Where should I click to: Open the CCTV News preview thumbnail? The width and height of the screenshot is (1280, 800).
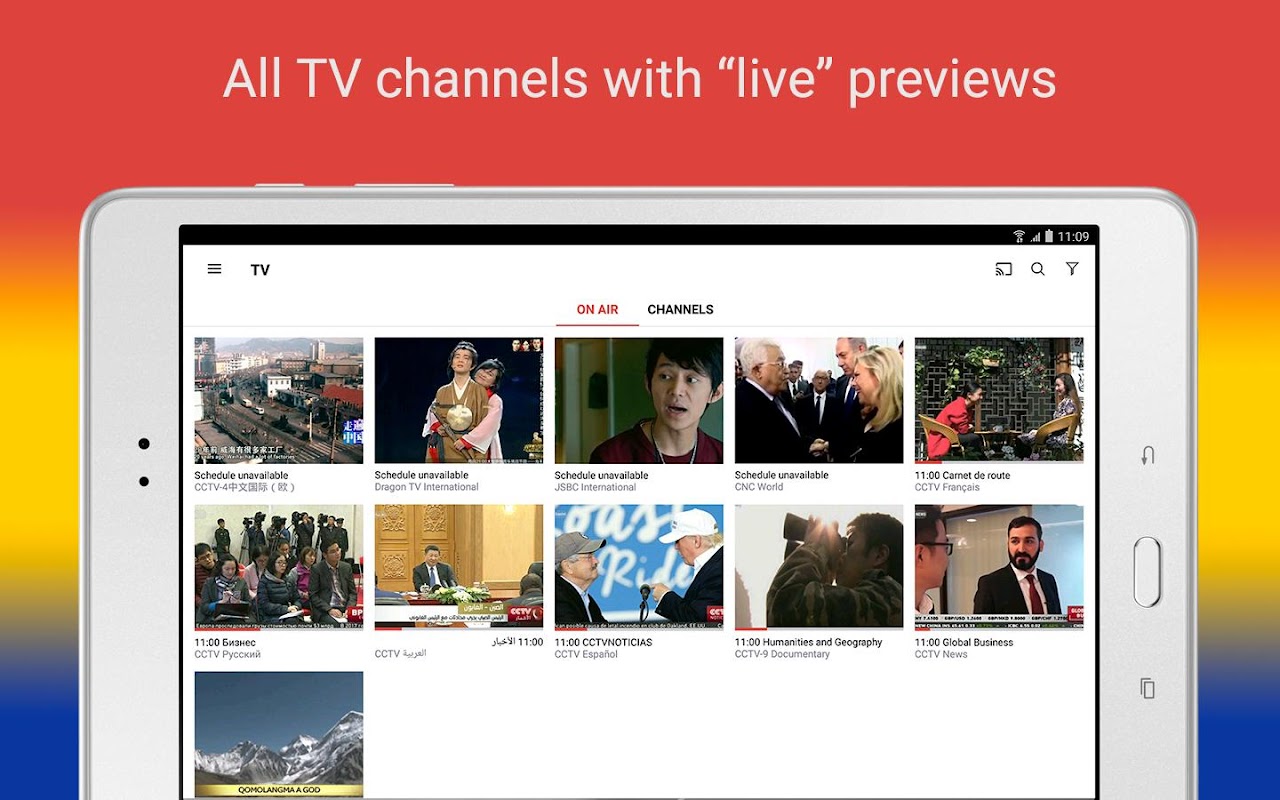(x=999, y=567)
